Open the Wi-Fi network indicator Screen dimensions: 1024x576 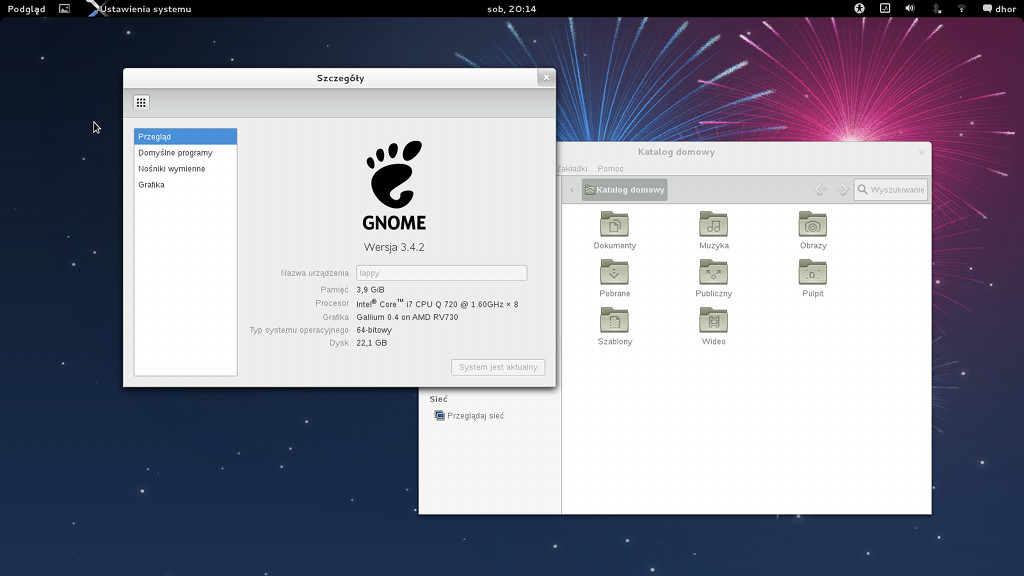(961, 8)
